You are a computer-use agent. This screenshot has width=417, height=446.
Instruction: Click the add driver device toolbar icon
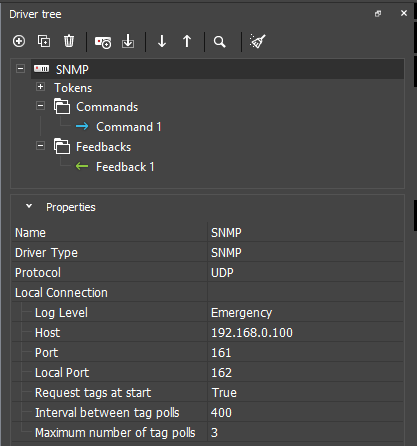click(x=103, y=42)
